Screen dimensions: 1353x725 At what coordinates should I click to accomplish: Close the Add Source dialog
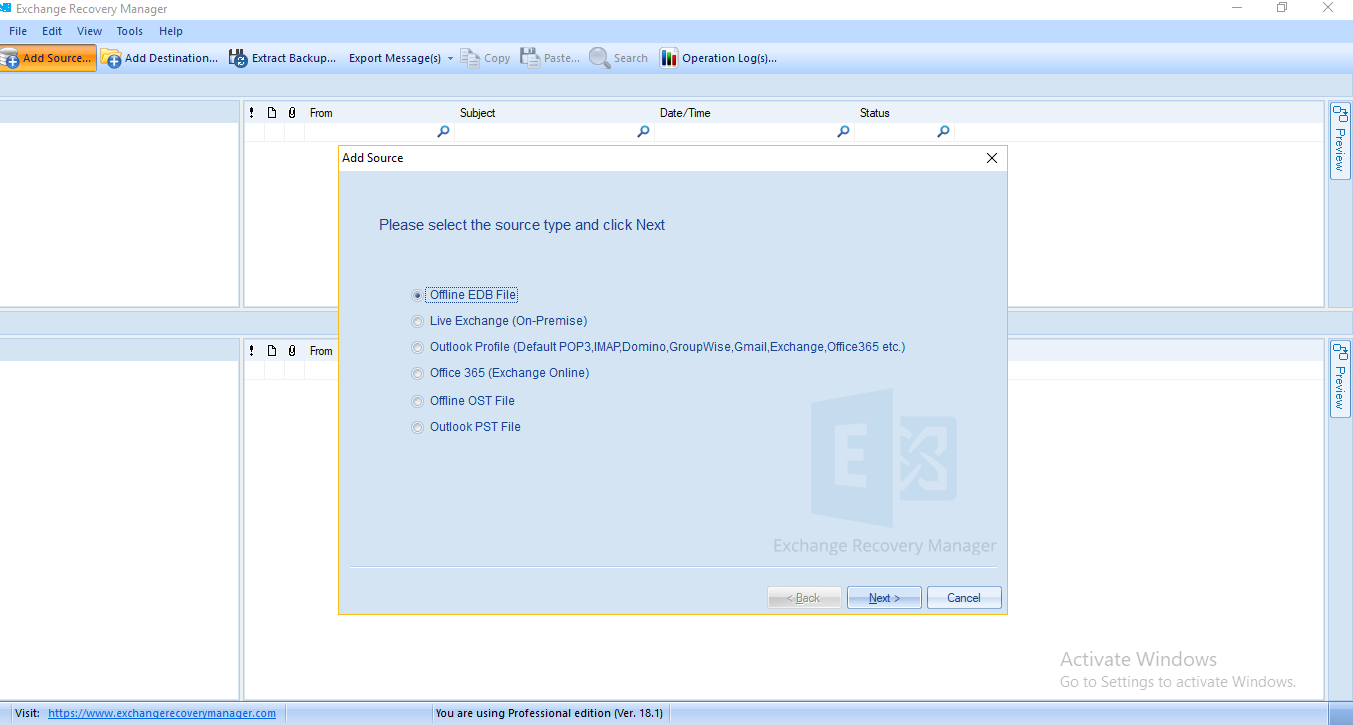pyautogui.click(x=992, y=158)
